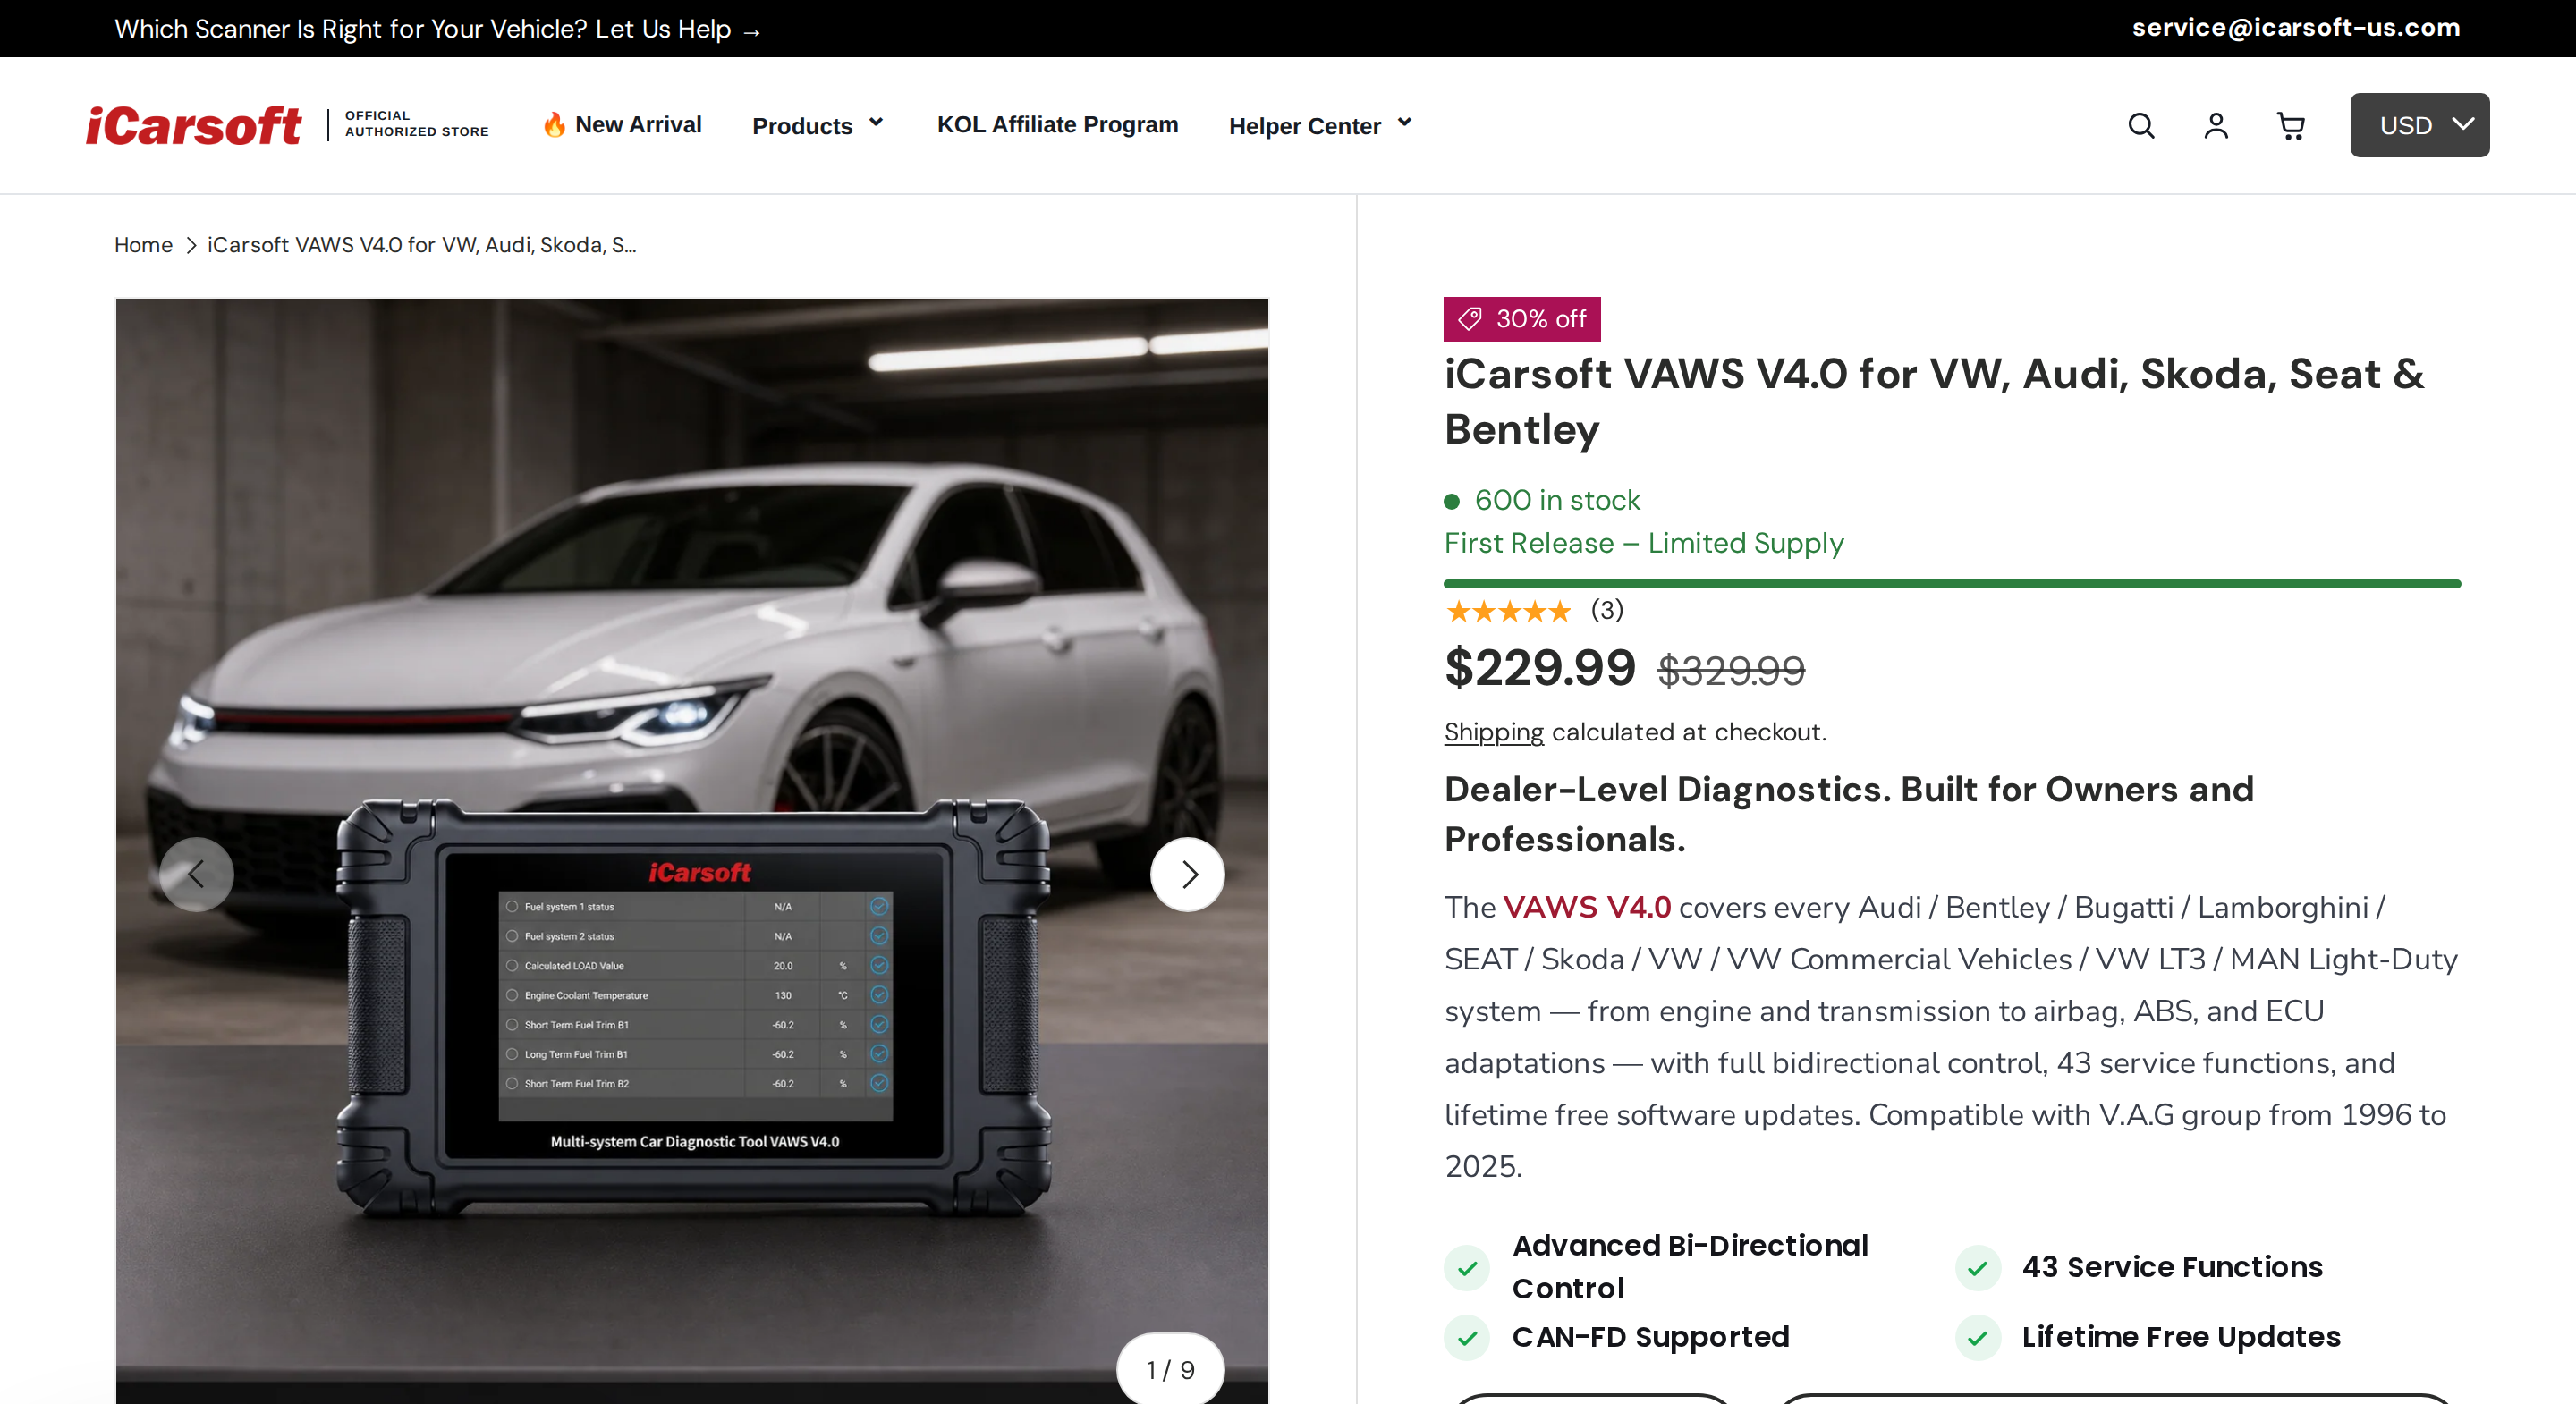The height and width of the screenshot is (1404, 2576).
Task: Go to previous product image arrow
Action: 197,875
